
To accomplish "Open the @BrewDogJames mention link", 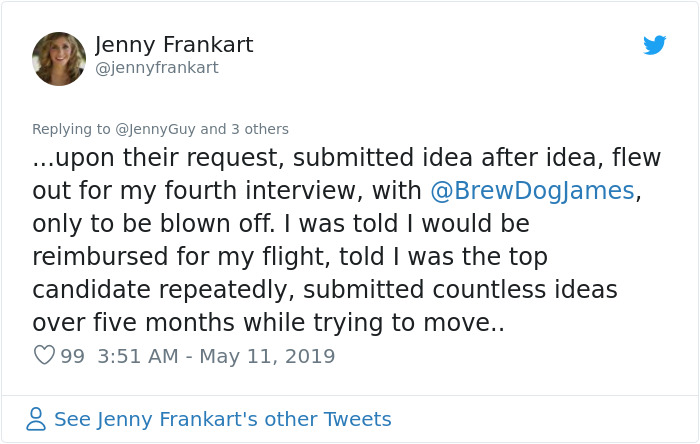I will pyautogui.click(x=532, y=190).
